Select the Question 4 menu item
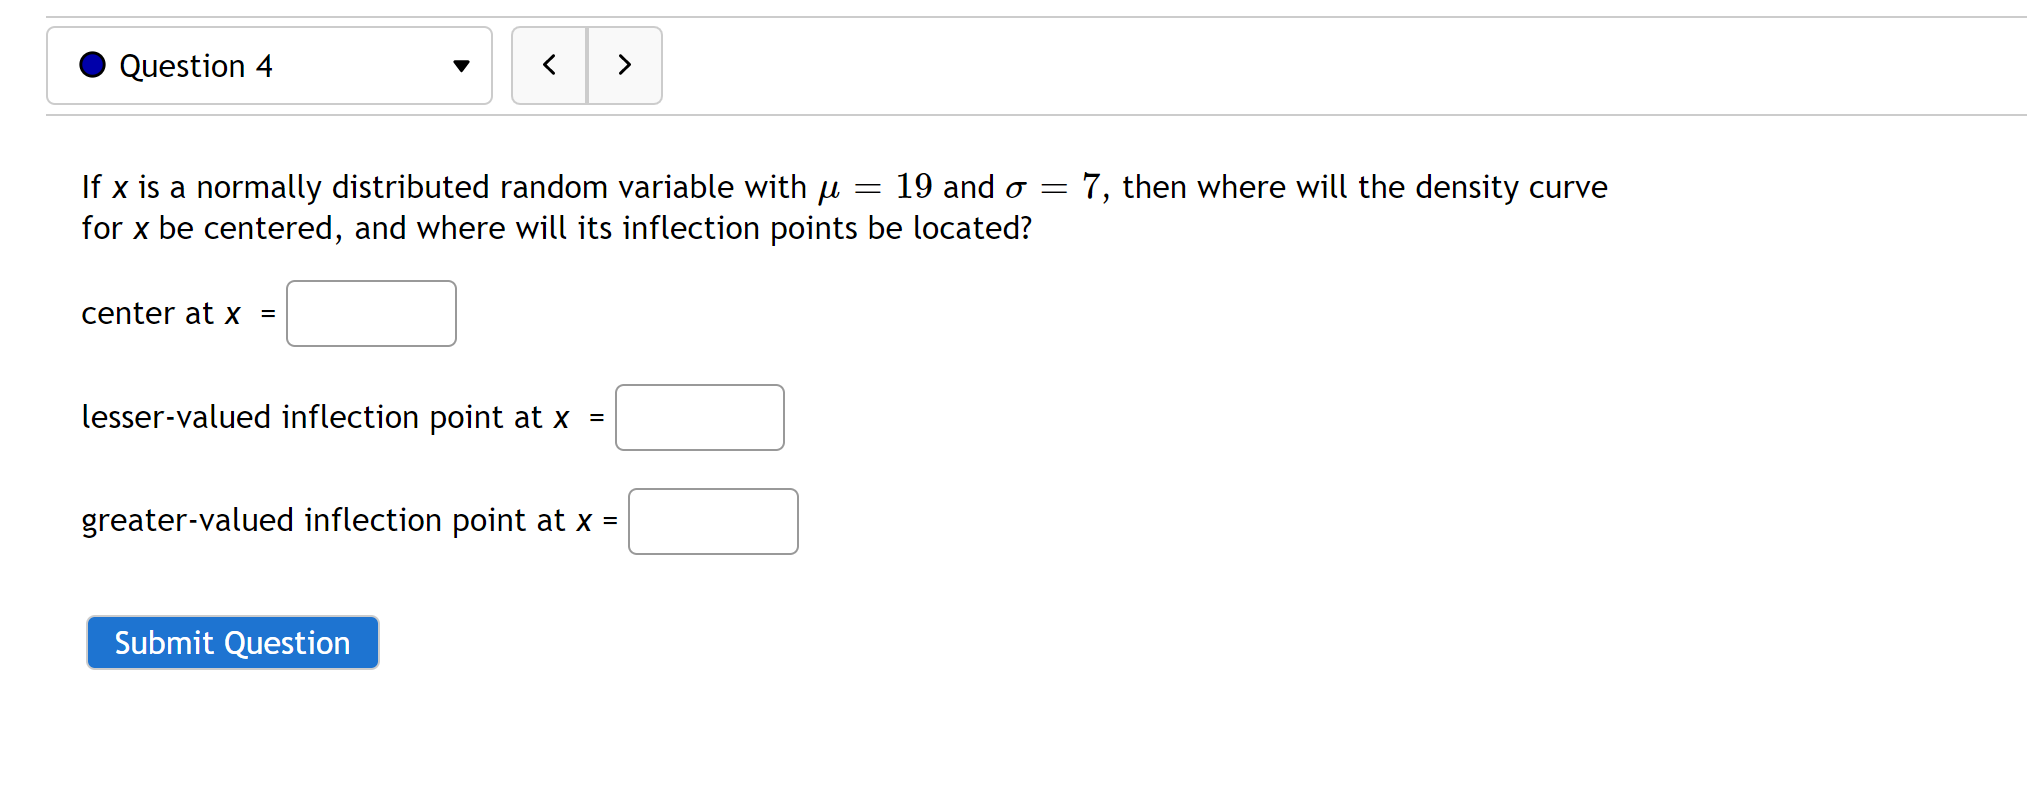The height and width of the screenshot is (805, 2027). click(x=268, y=65)
